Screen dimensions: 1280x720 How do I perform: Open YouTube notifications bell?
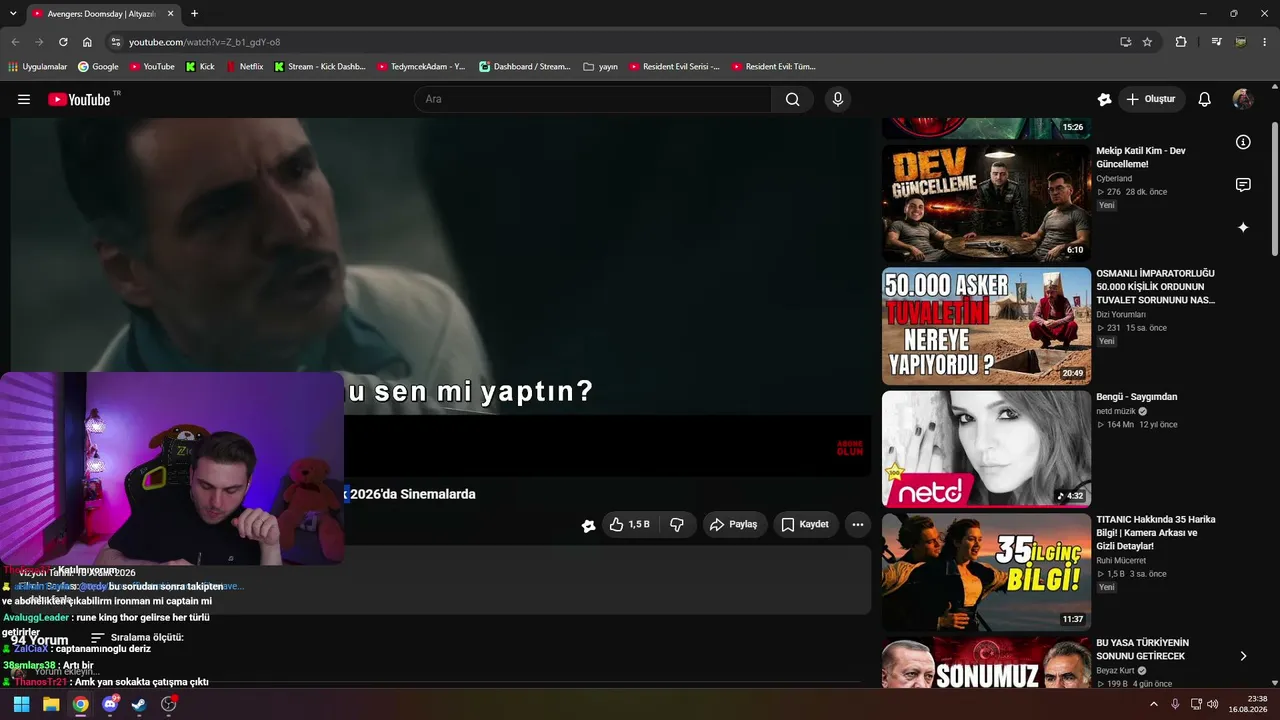pyautogui.click(x=1205, y=99)
